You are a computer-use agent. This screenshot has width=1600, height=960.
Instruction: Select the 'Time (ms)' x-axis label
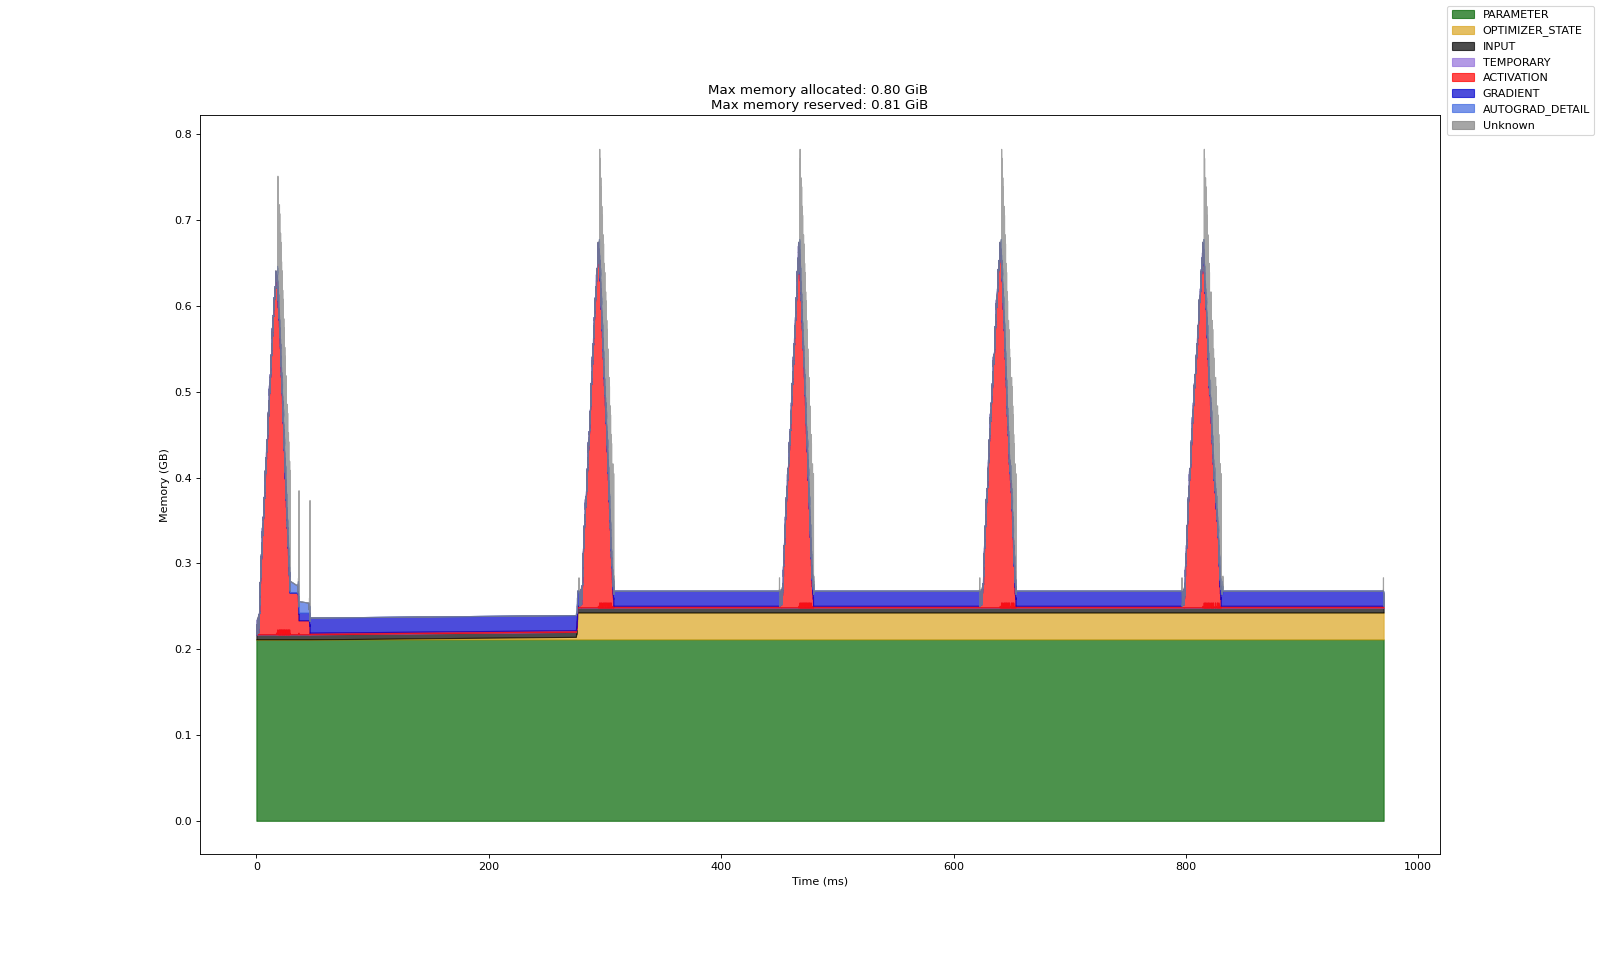(819, 881)
